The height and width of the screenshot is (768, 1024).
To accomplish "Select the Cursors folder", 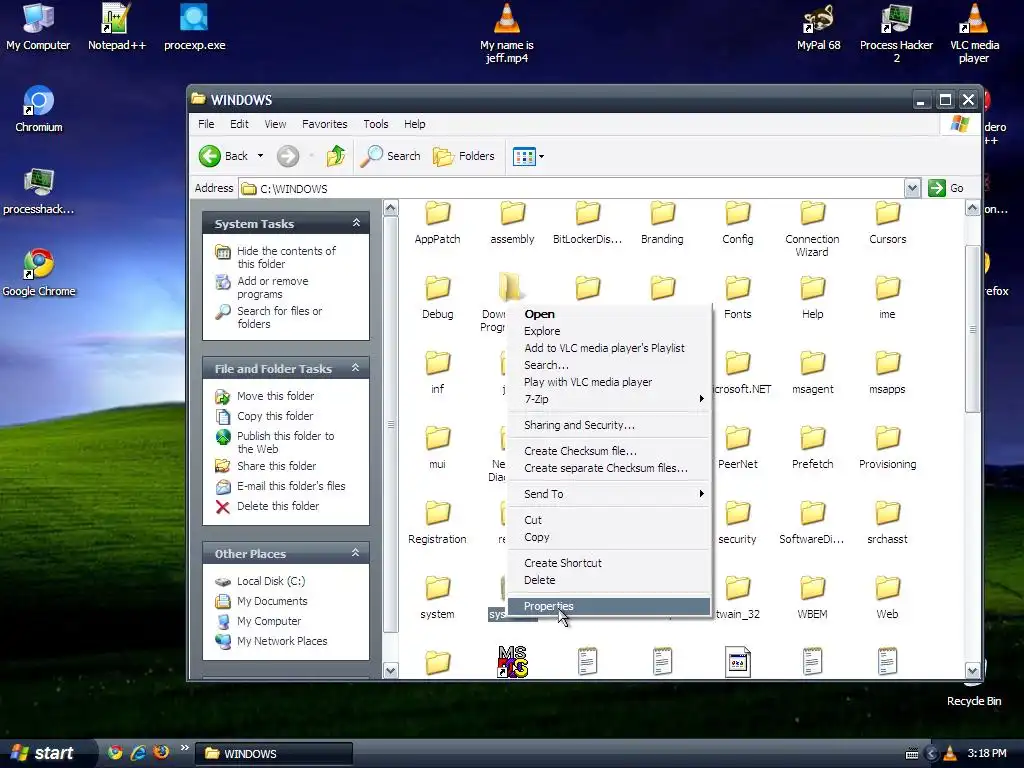I will point(888,222).
